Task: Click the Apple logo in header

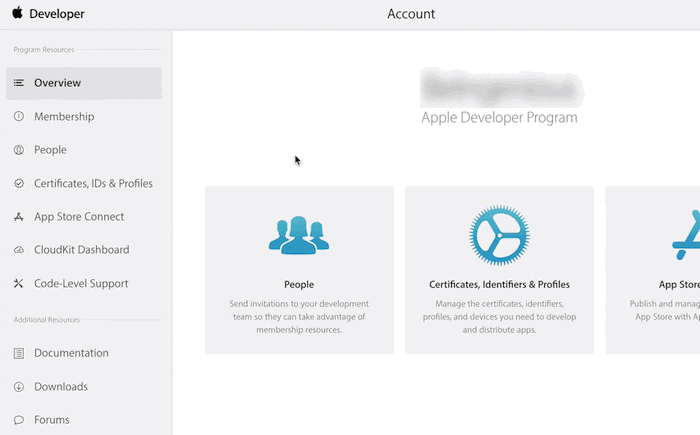Action: point(17,13)
